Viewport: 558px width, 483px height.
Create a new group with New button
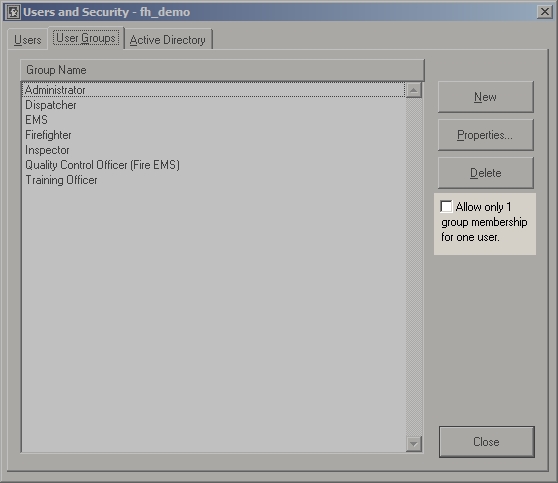485,97
